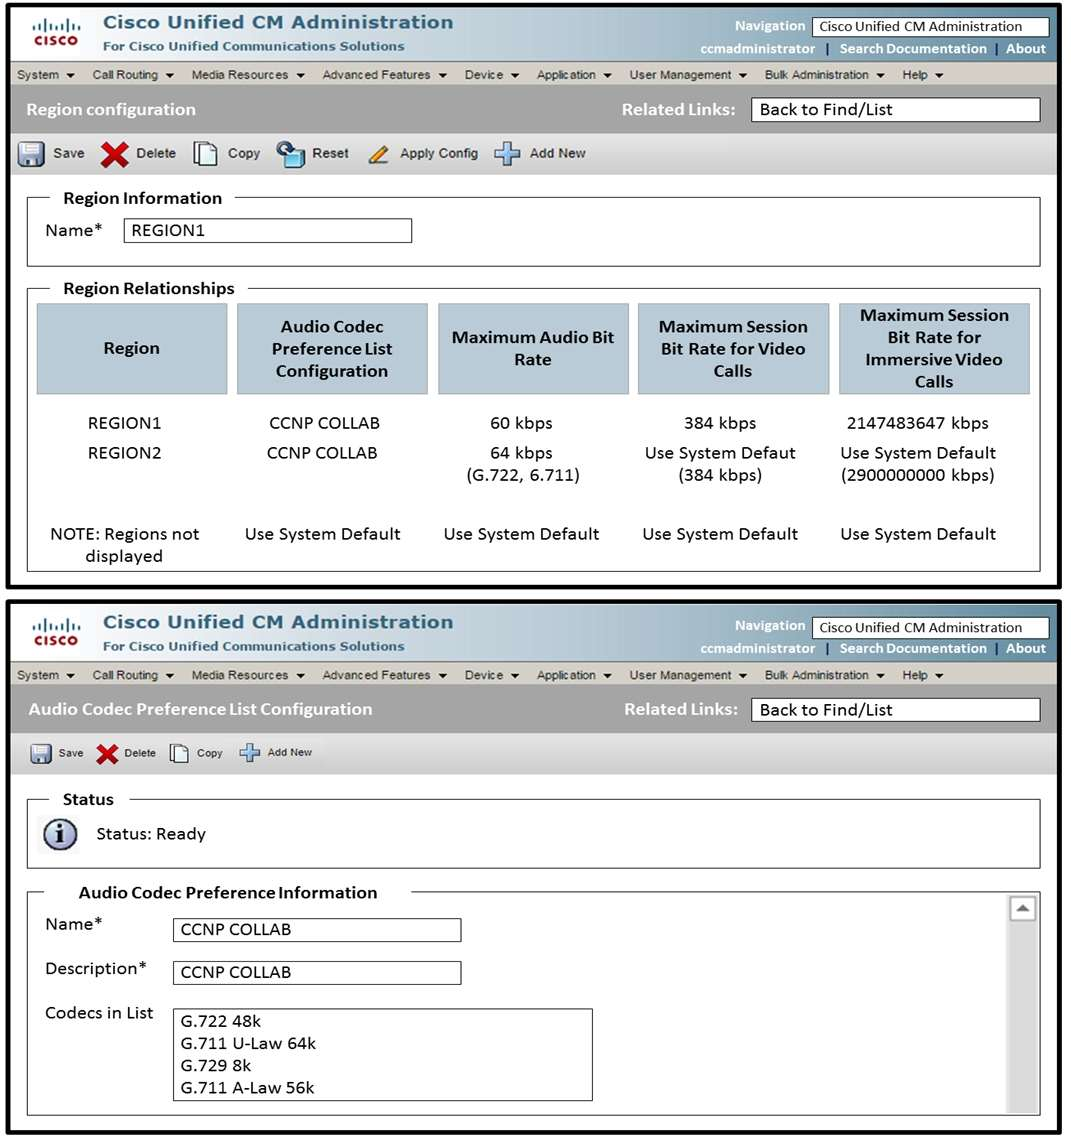Open Related Links dropdown on Region configuration page

[x=895, y=110]
